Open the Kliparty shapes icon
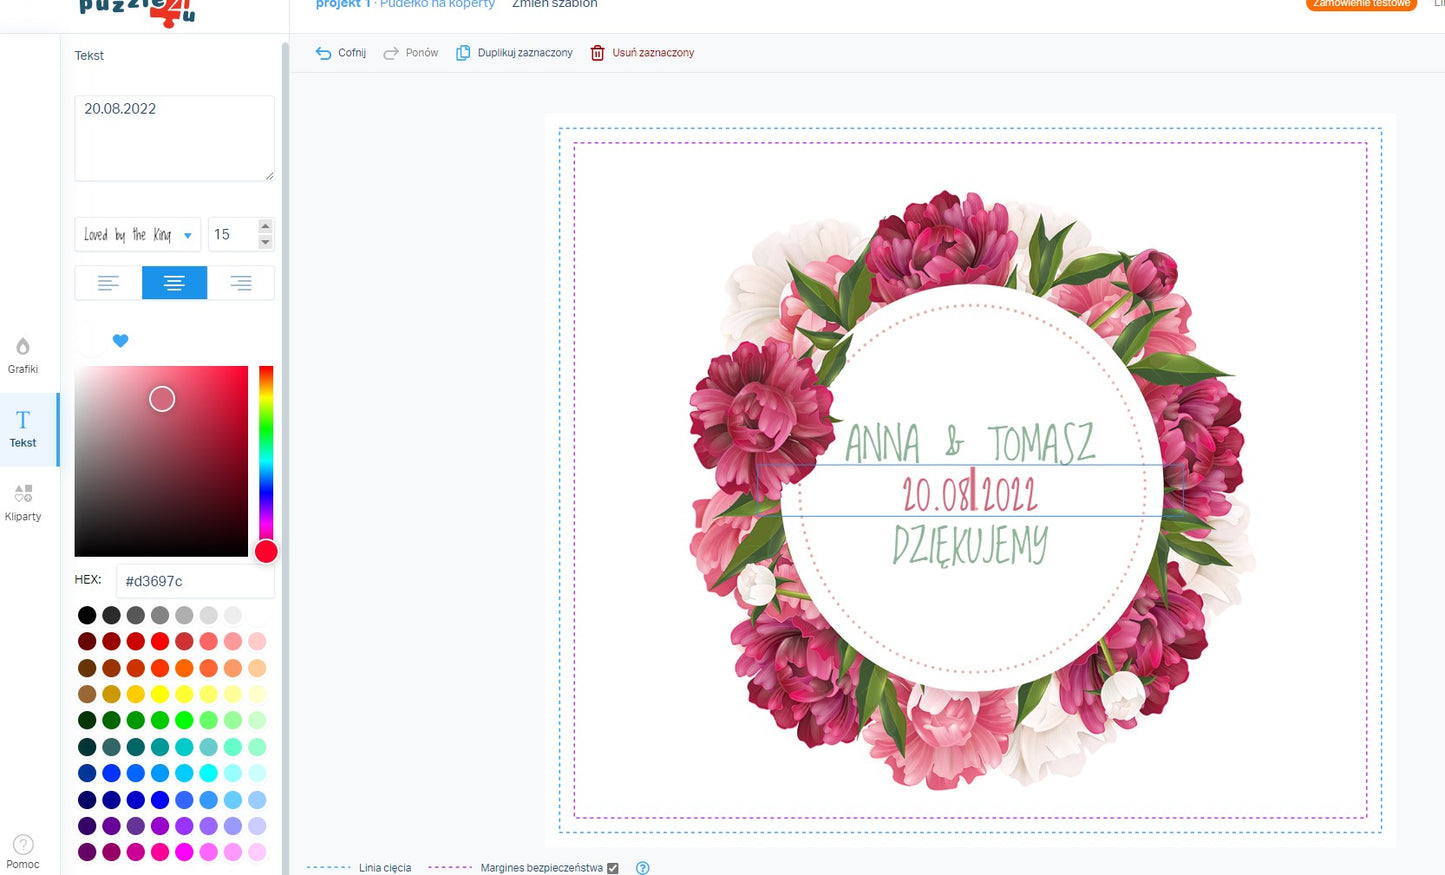 pyautogui.click(x=23, y=493)
